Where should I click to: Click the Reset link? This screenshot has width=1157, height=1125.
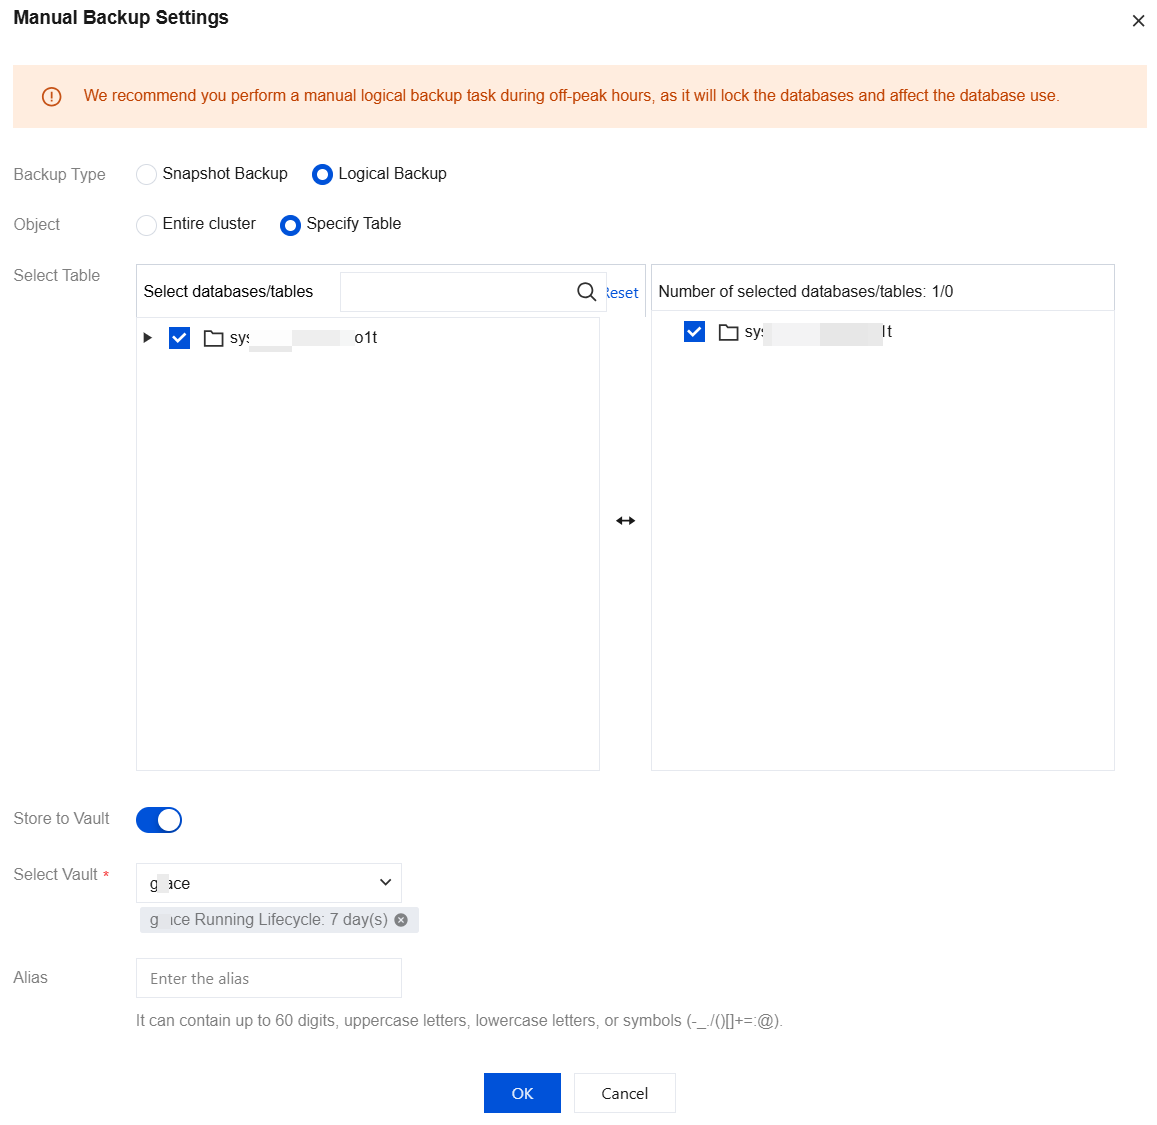pos(622,293)
